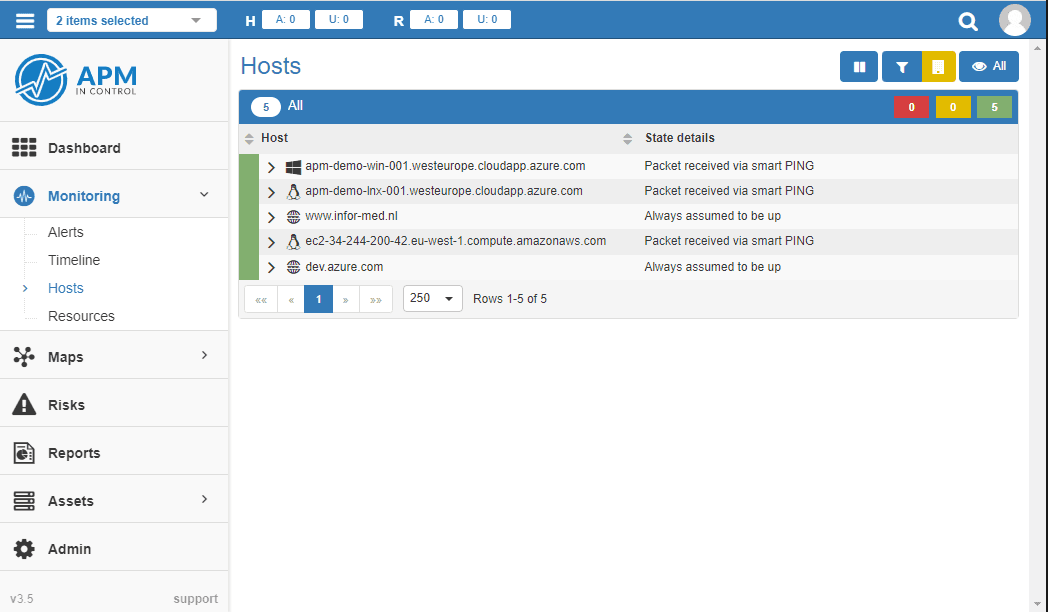Click Linux penguin icon of apm-demo-lnx-001
This screenshot has width=1048, height=612.
pyautogui.click(x=293, y=192)
